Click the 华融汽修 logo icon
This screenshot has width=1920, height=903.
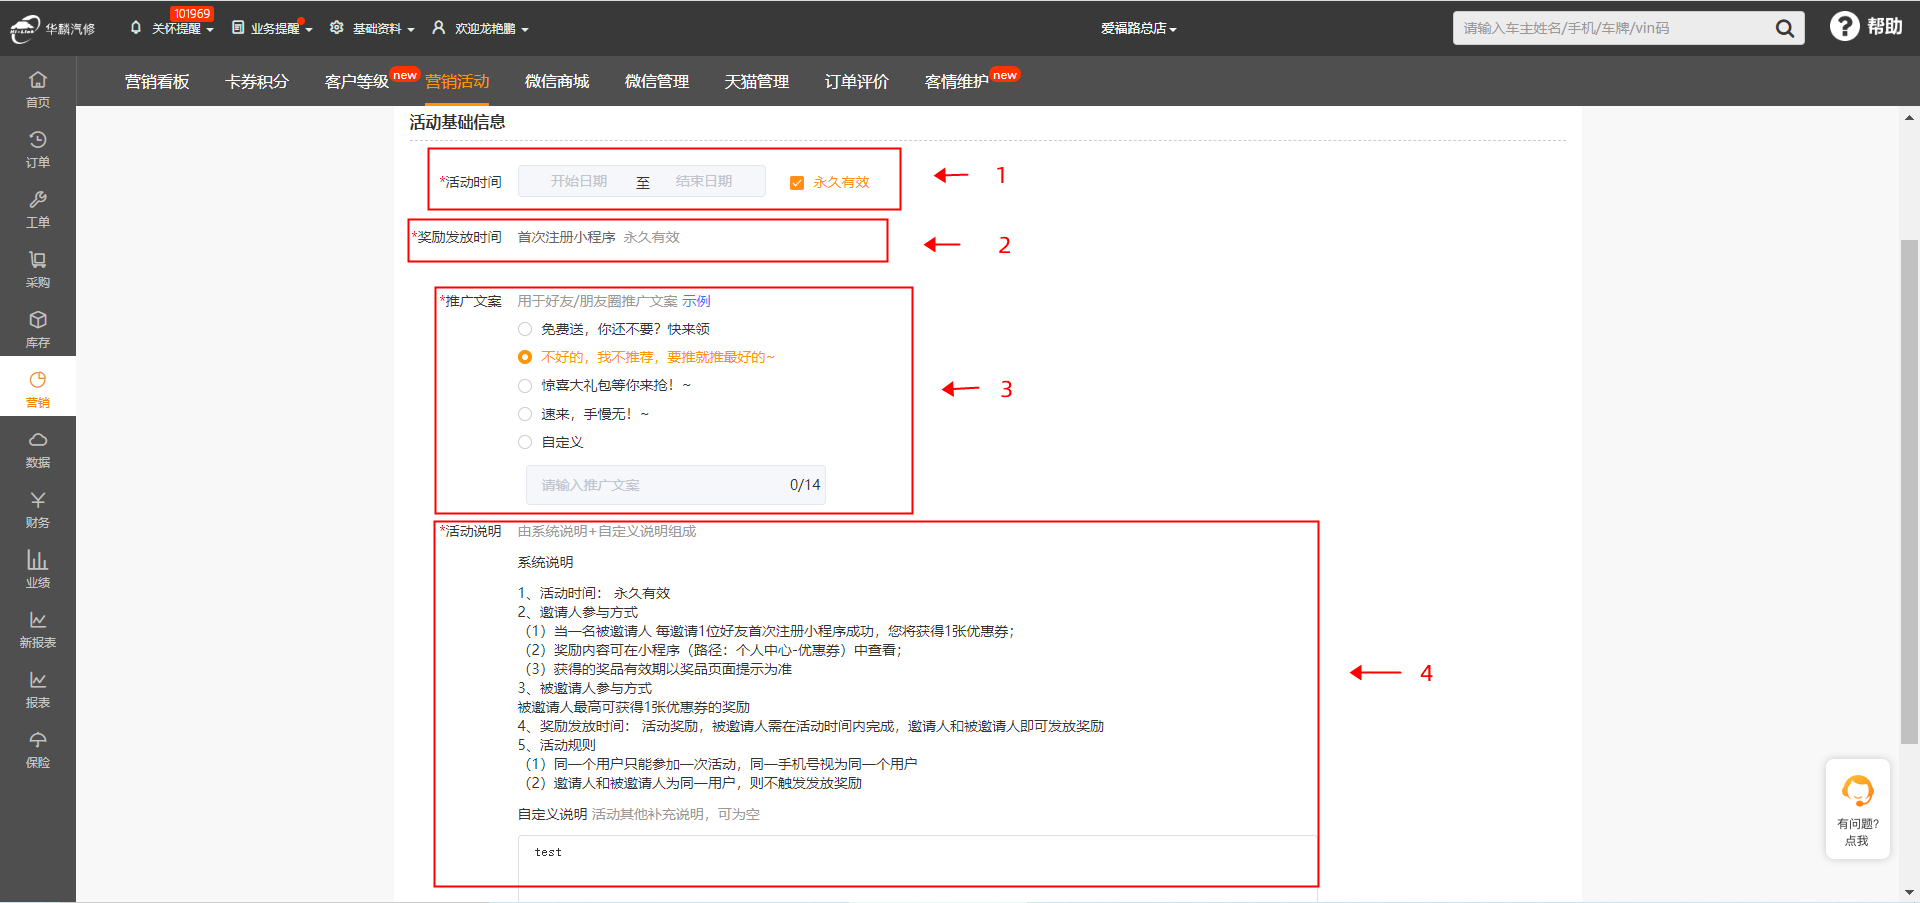[25, 29]
